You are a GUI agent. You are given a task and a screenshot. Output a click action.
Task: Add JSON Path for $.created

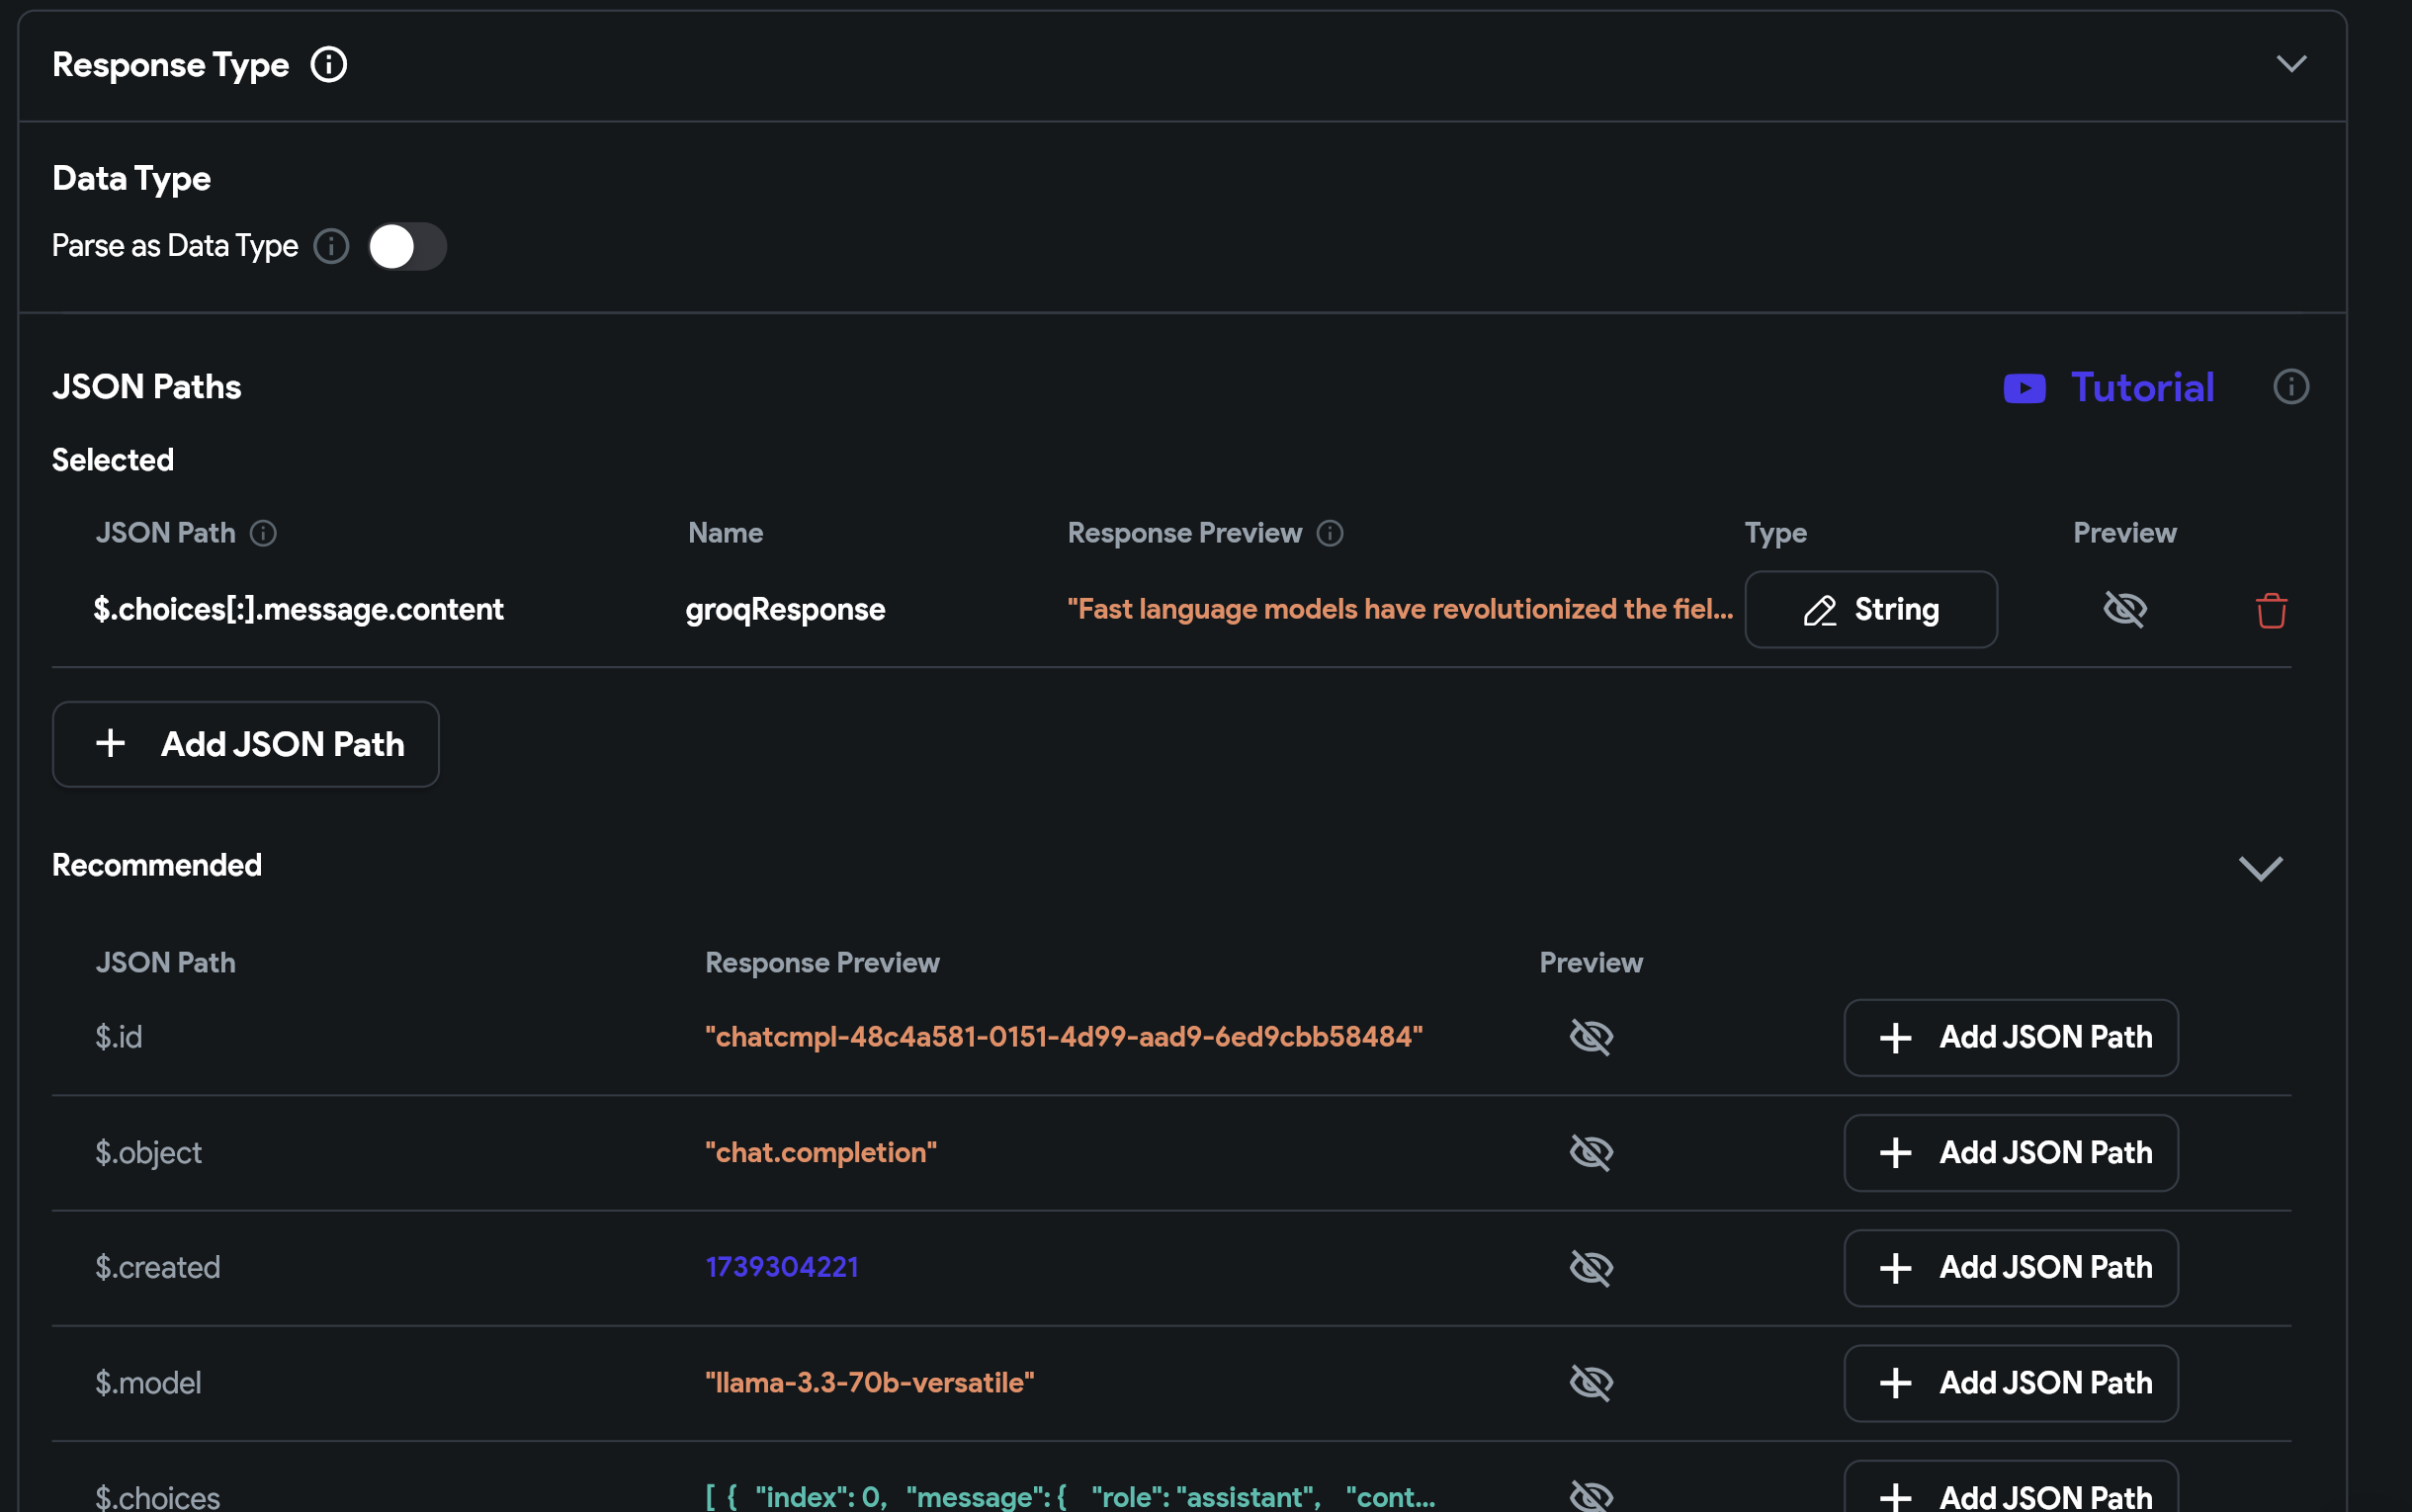2010,1268
